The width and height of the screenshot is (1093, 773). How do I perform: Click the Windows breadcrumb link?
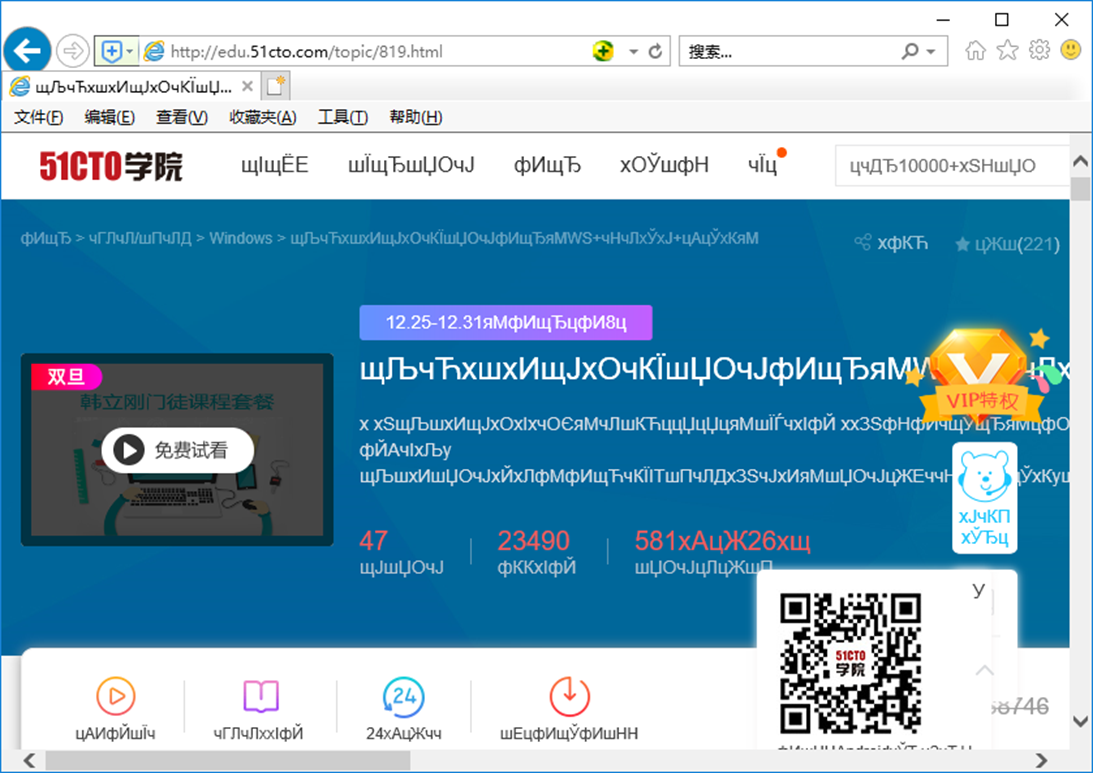pyautogui.click(x=240, y=238)
